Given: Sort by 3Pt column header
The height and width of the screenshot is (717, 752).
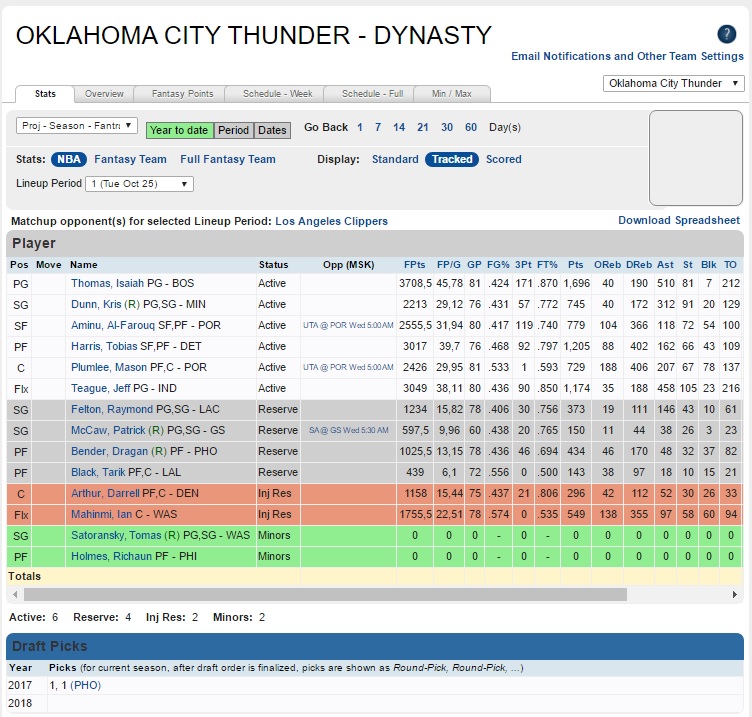Looking at the screenshot, I should click(523, 265).
